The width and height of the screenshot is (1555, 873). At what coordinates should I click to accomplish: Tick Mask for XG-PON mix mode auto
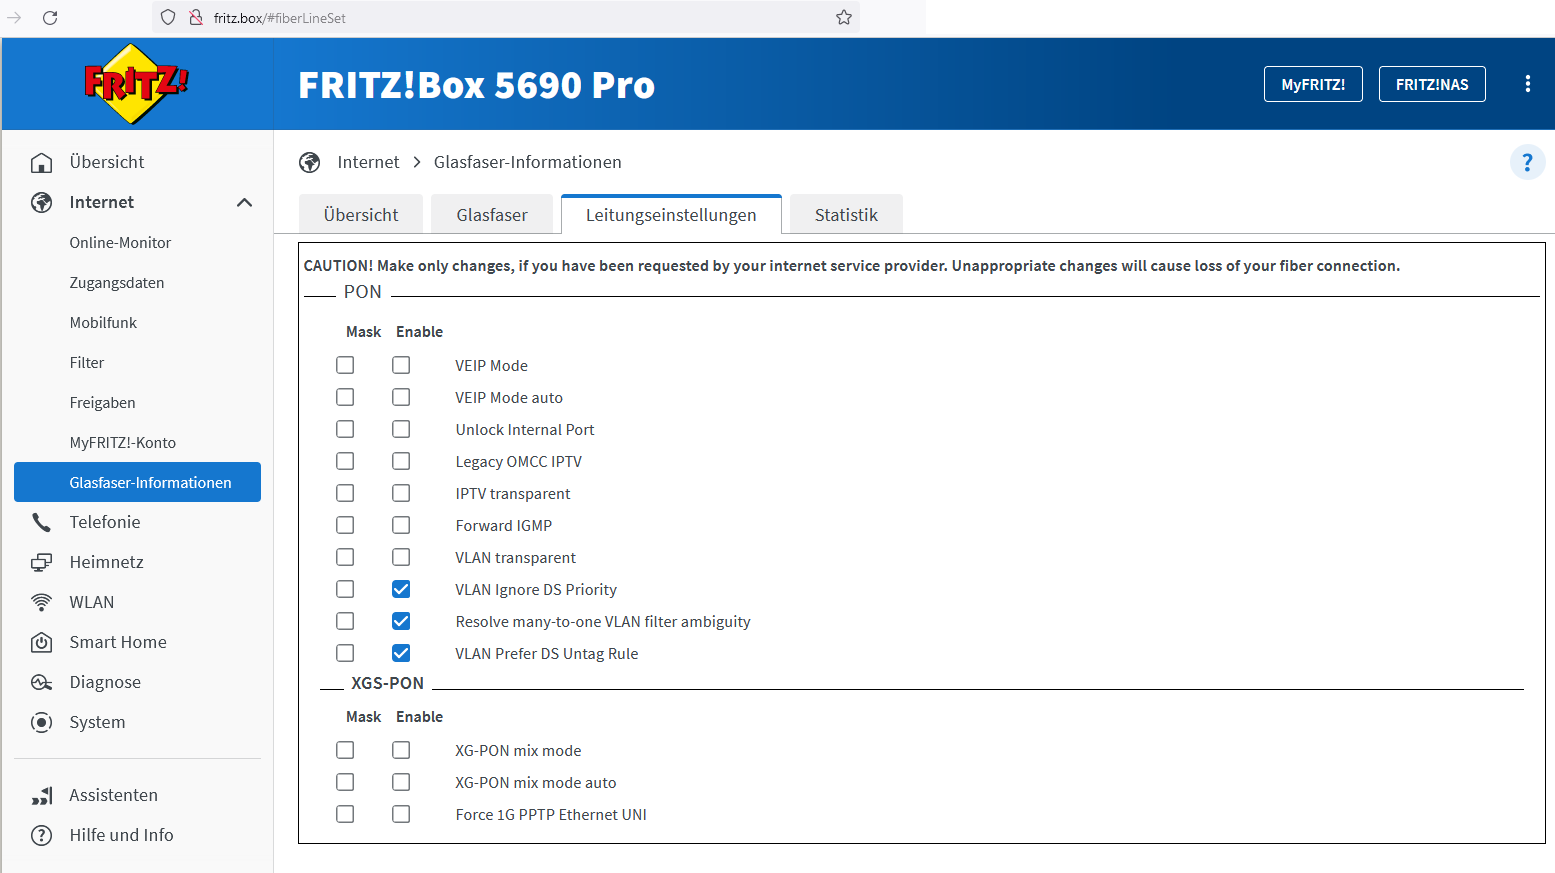(345, 782)
